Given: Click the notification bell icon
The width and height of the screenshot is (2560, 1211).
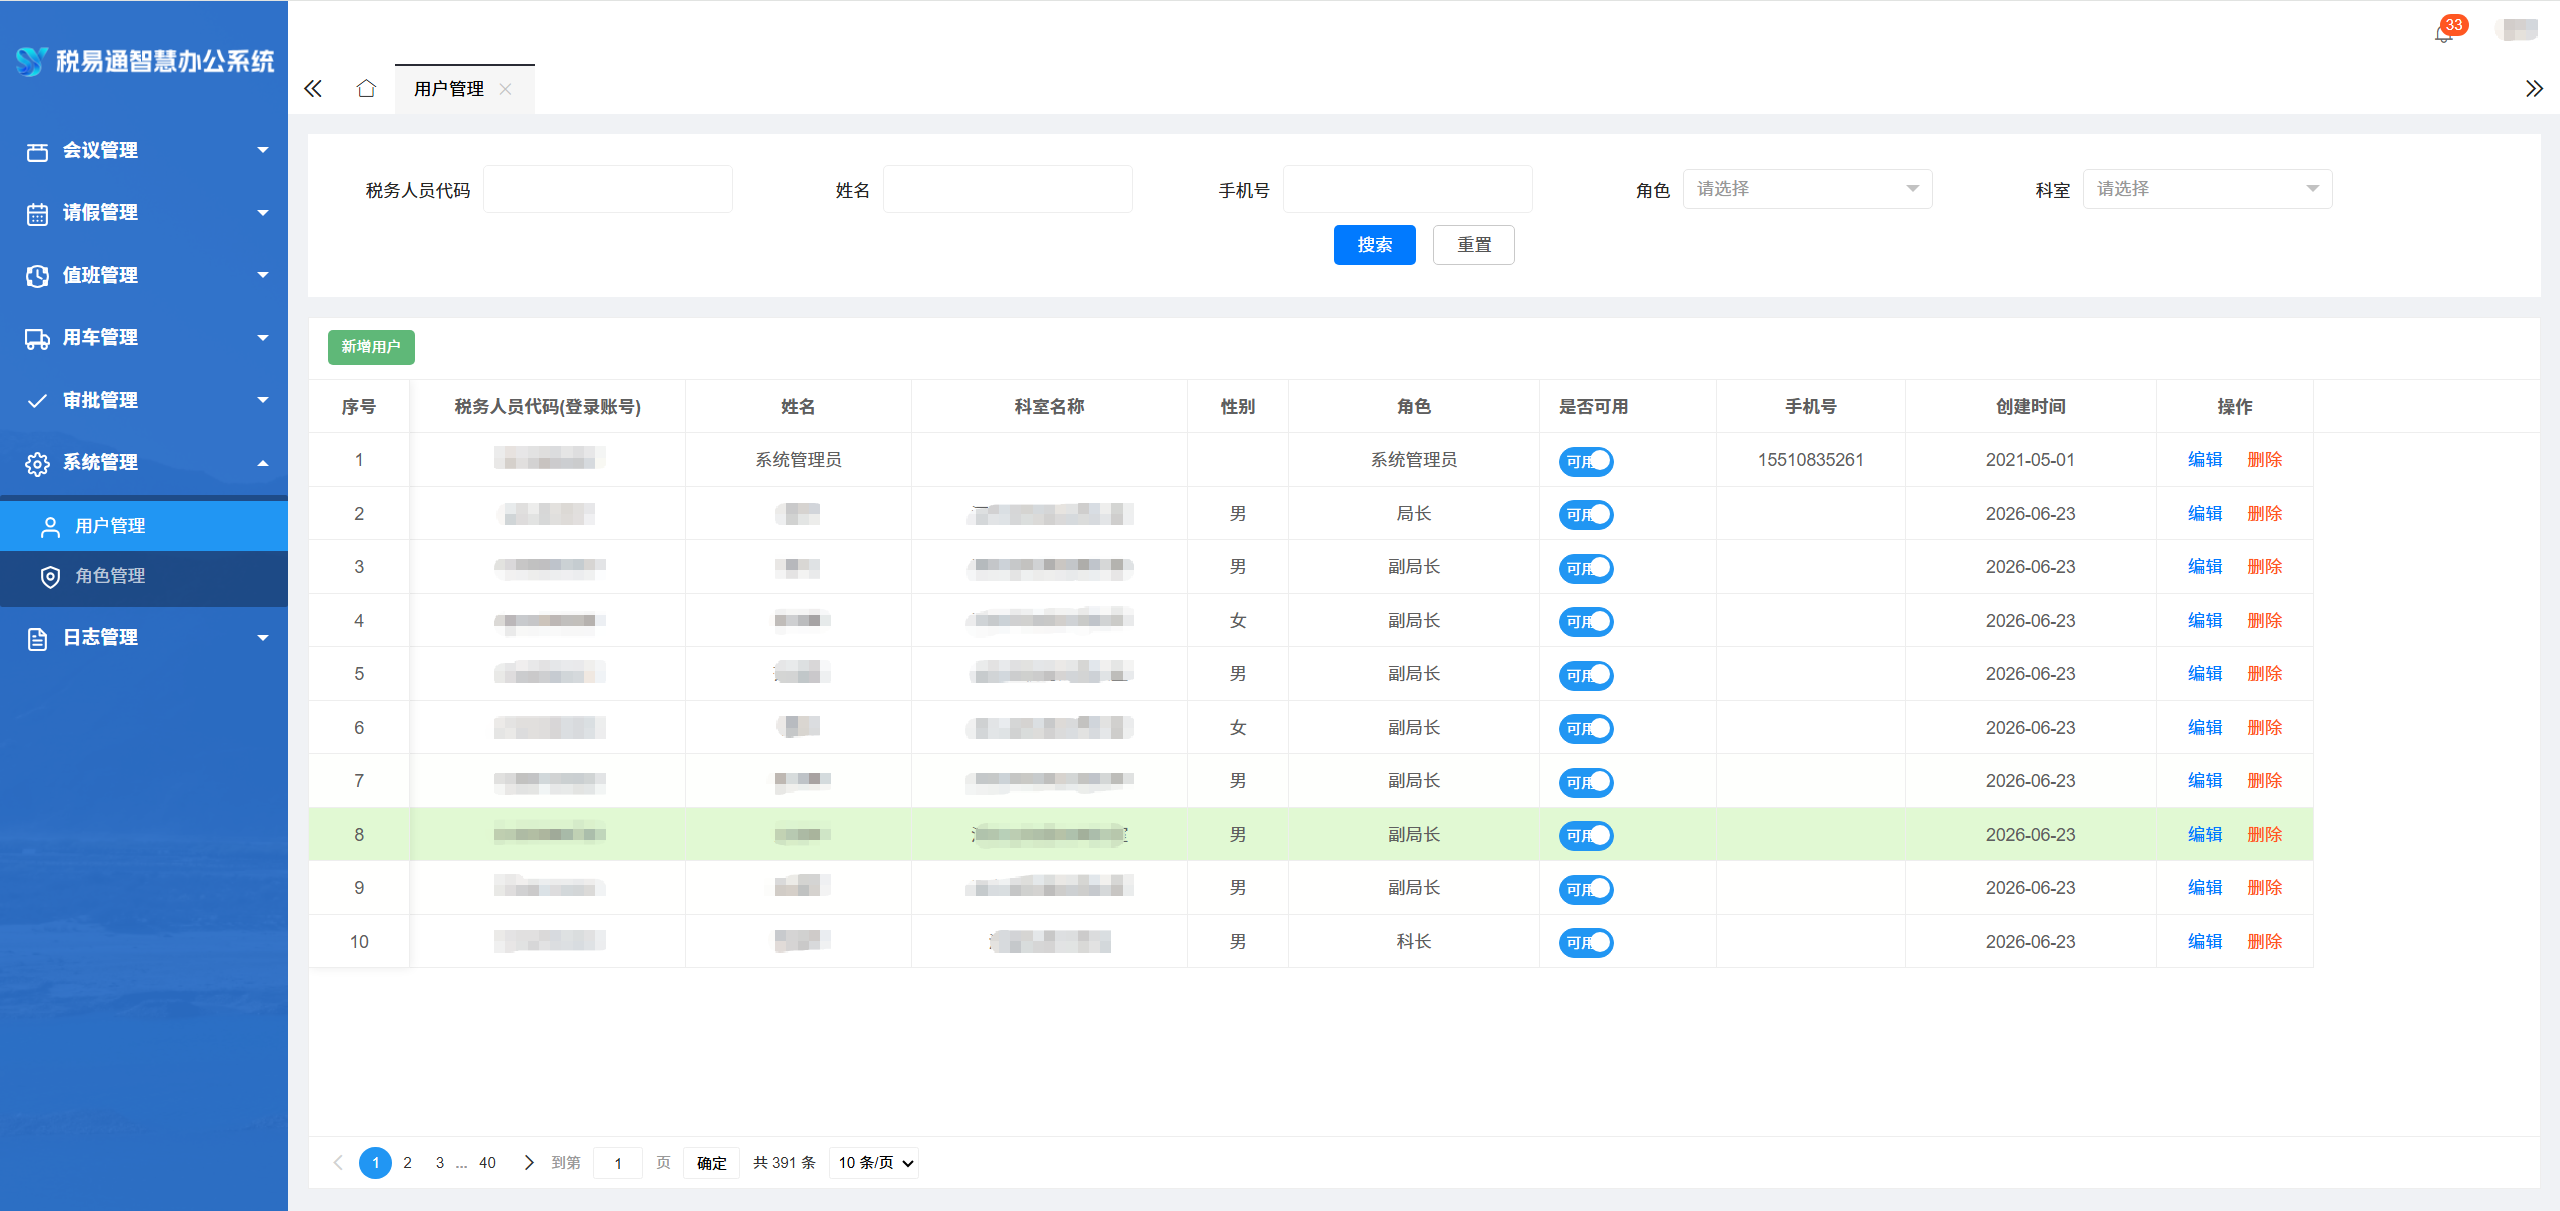Looking at the screenshot, I should coord(2443,33).
